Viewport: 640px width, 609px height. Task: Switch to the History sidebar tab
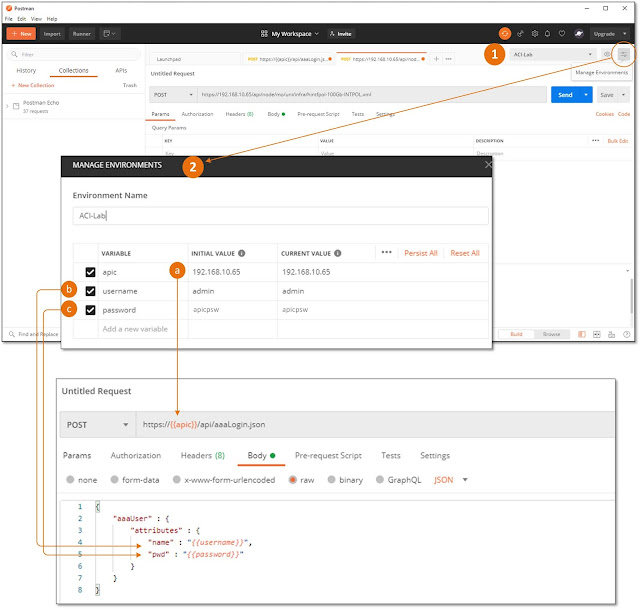click(x=26, y=70)
